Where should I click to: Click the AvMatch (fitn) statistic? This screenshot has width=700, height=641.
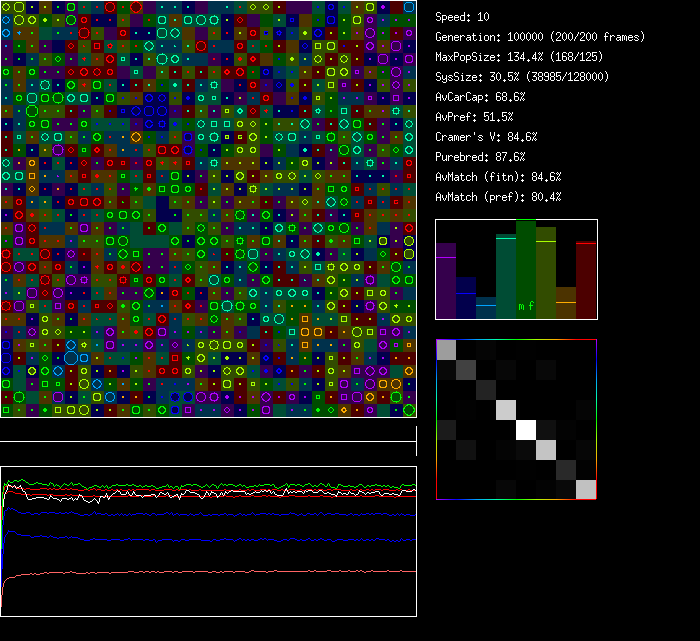point(498,177)
